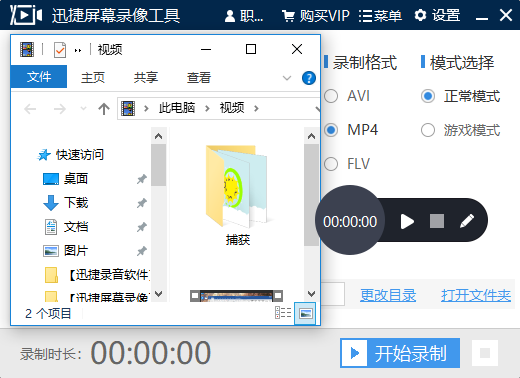The image size is (520, 378).
Task: Expand the chevron after 视频 in address bar
Action: coord(256,108)
